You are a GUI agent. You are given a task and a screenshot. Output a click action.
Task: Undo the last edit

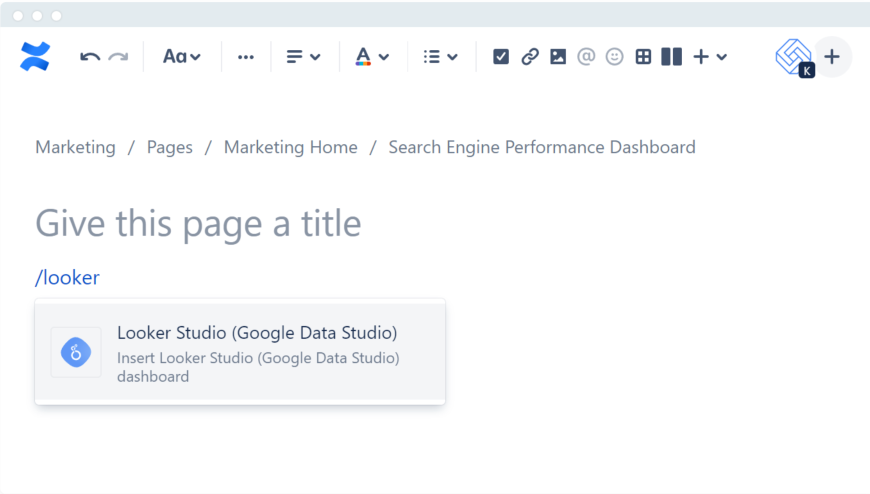pyautogui.click(x=90, y=57)
